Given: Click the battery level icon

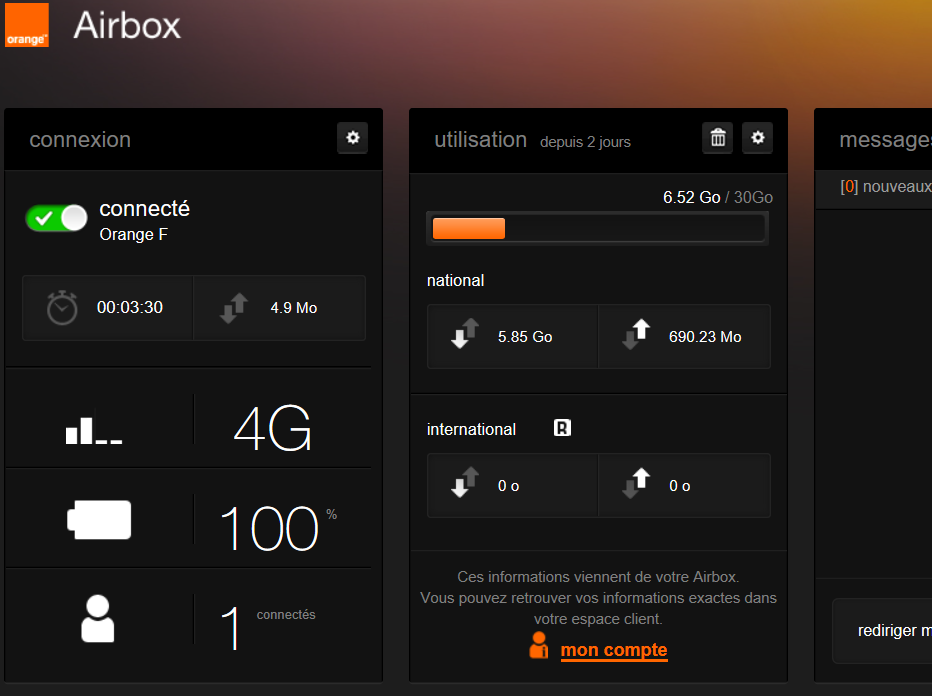Looking at the screenshot, I should tap(98, 519).
